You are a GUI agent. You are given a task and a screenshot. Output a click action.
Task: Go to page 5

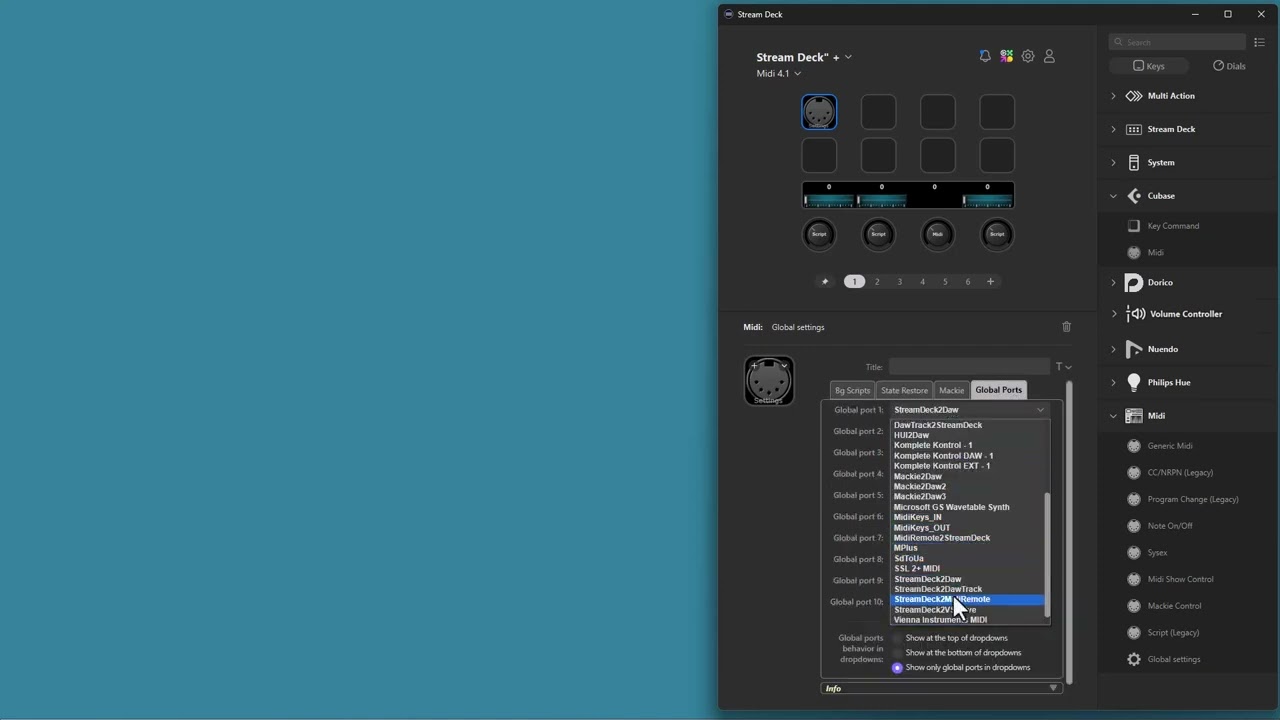coord(945,282)
